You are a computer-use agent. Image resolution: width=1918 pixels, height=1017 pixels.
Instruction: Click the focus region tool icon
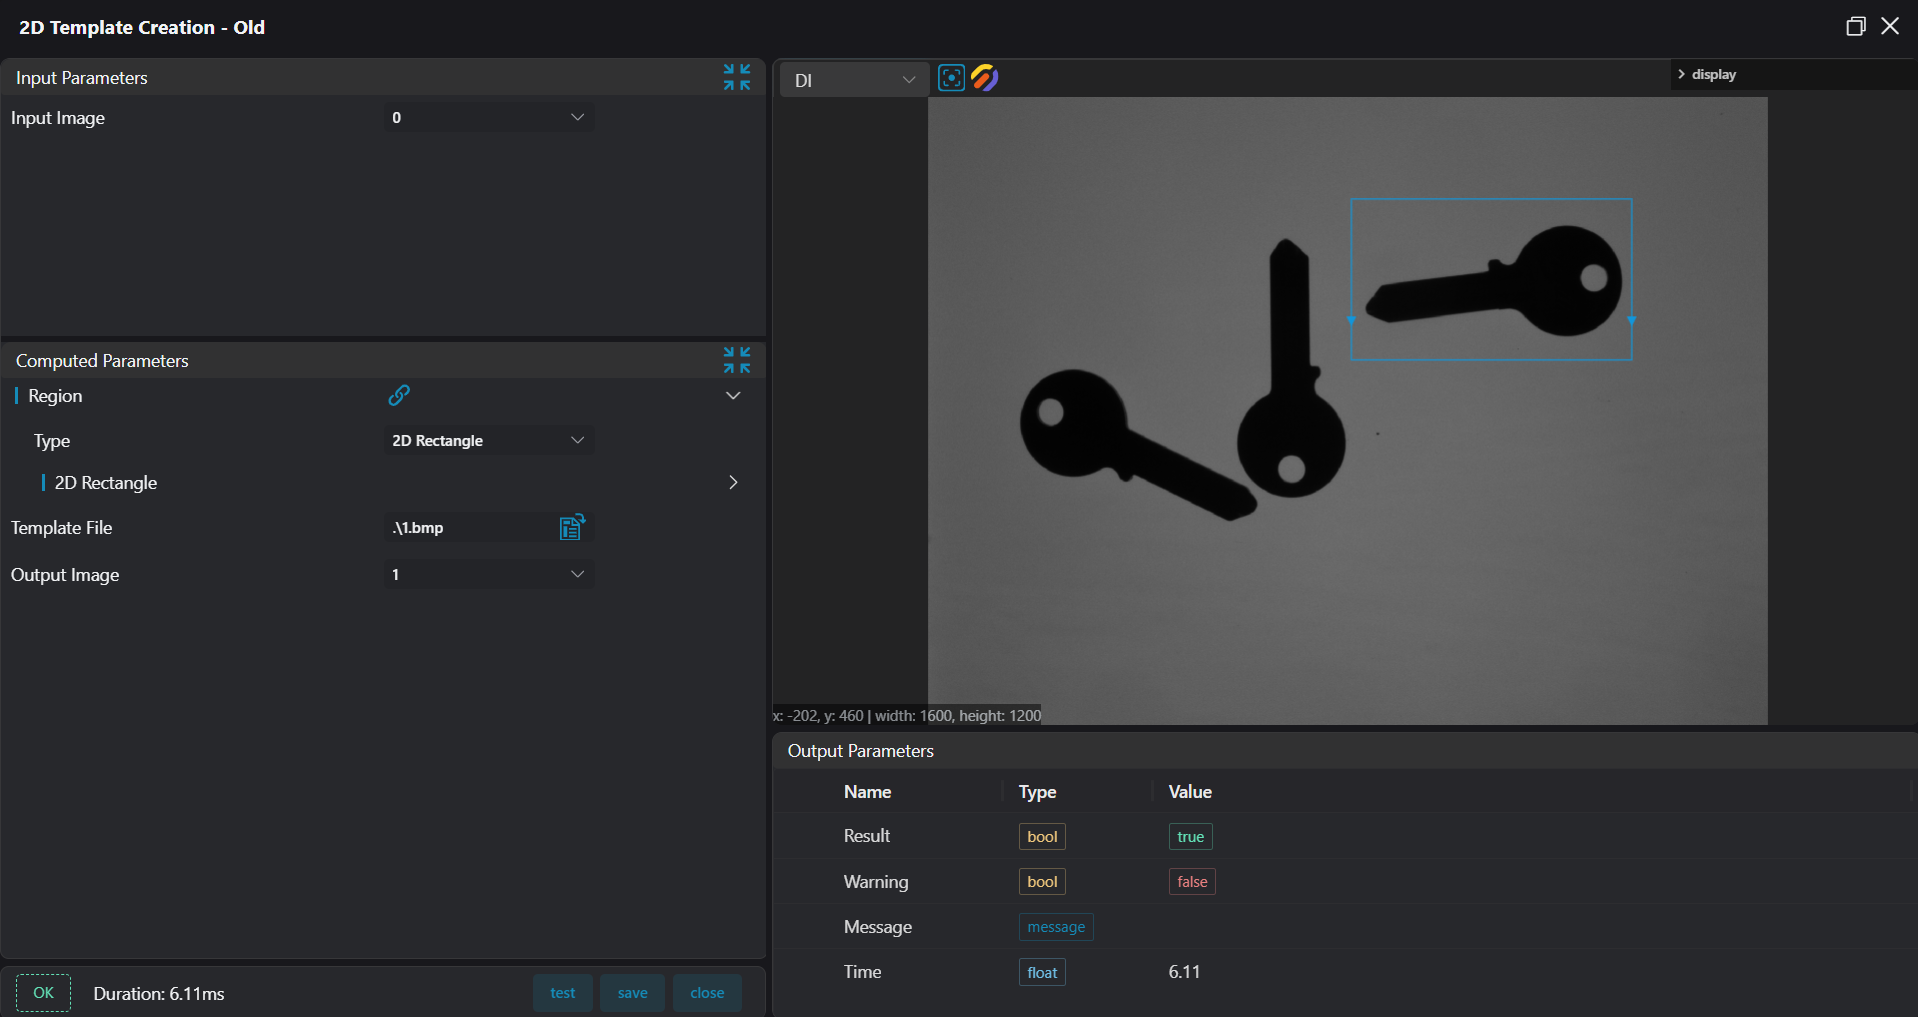951,78
